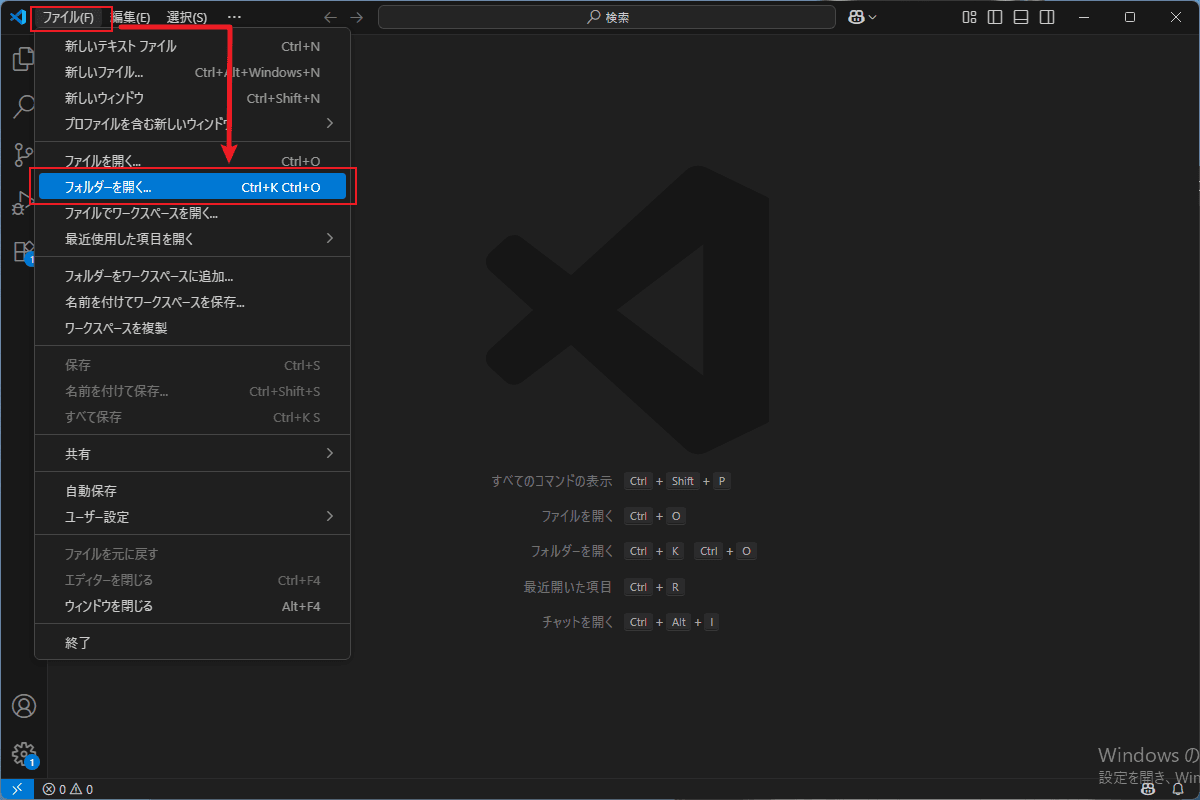Viewport: 1200px width, 800px height.
Task: Open the Extensions view icon
Action: pyautogui.click(x=23, y=251)
